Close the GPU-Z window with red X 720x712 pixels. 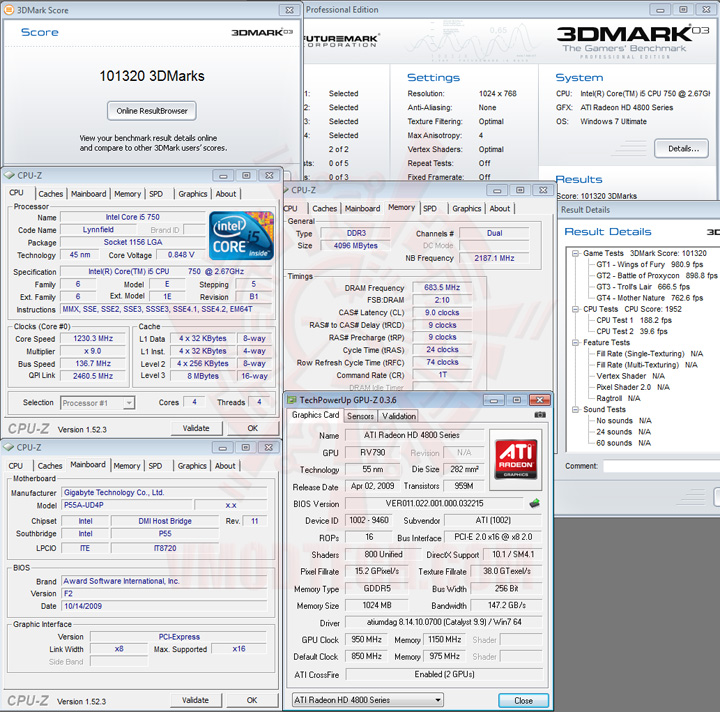[540, 400]
